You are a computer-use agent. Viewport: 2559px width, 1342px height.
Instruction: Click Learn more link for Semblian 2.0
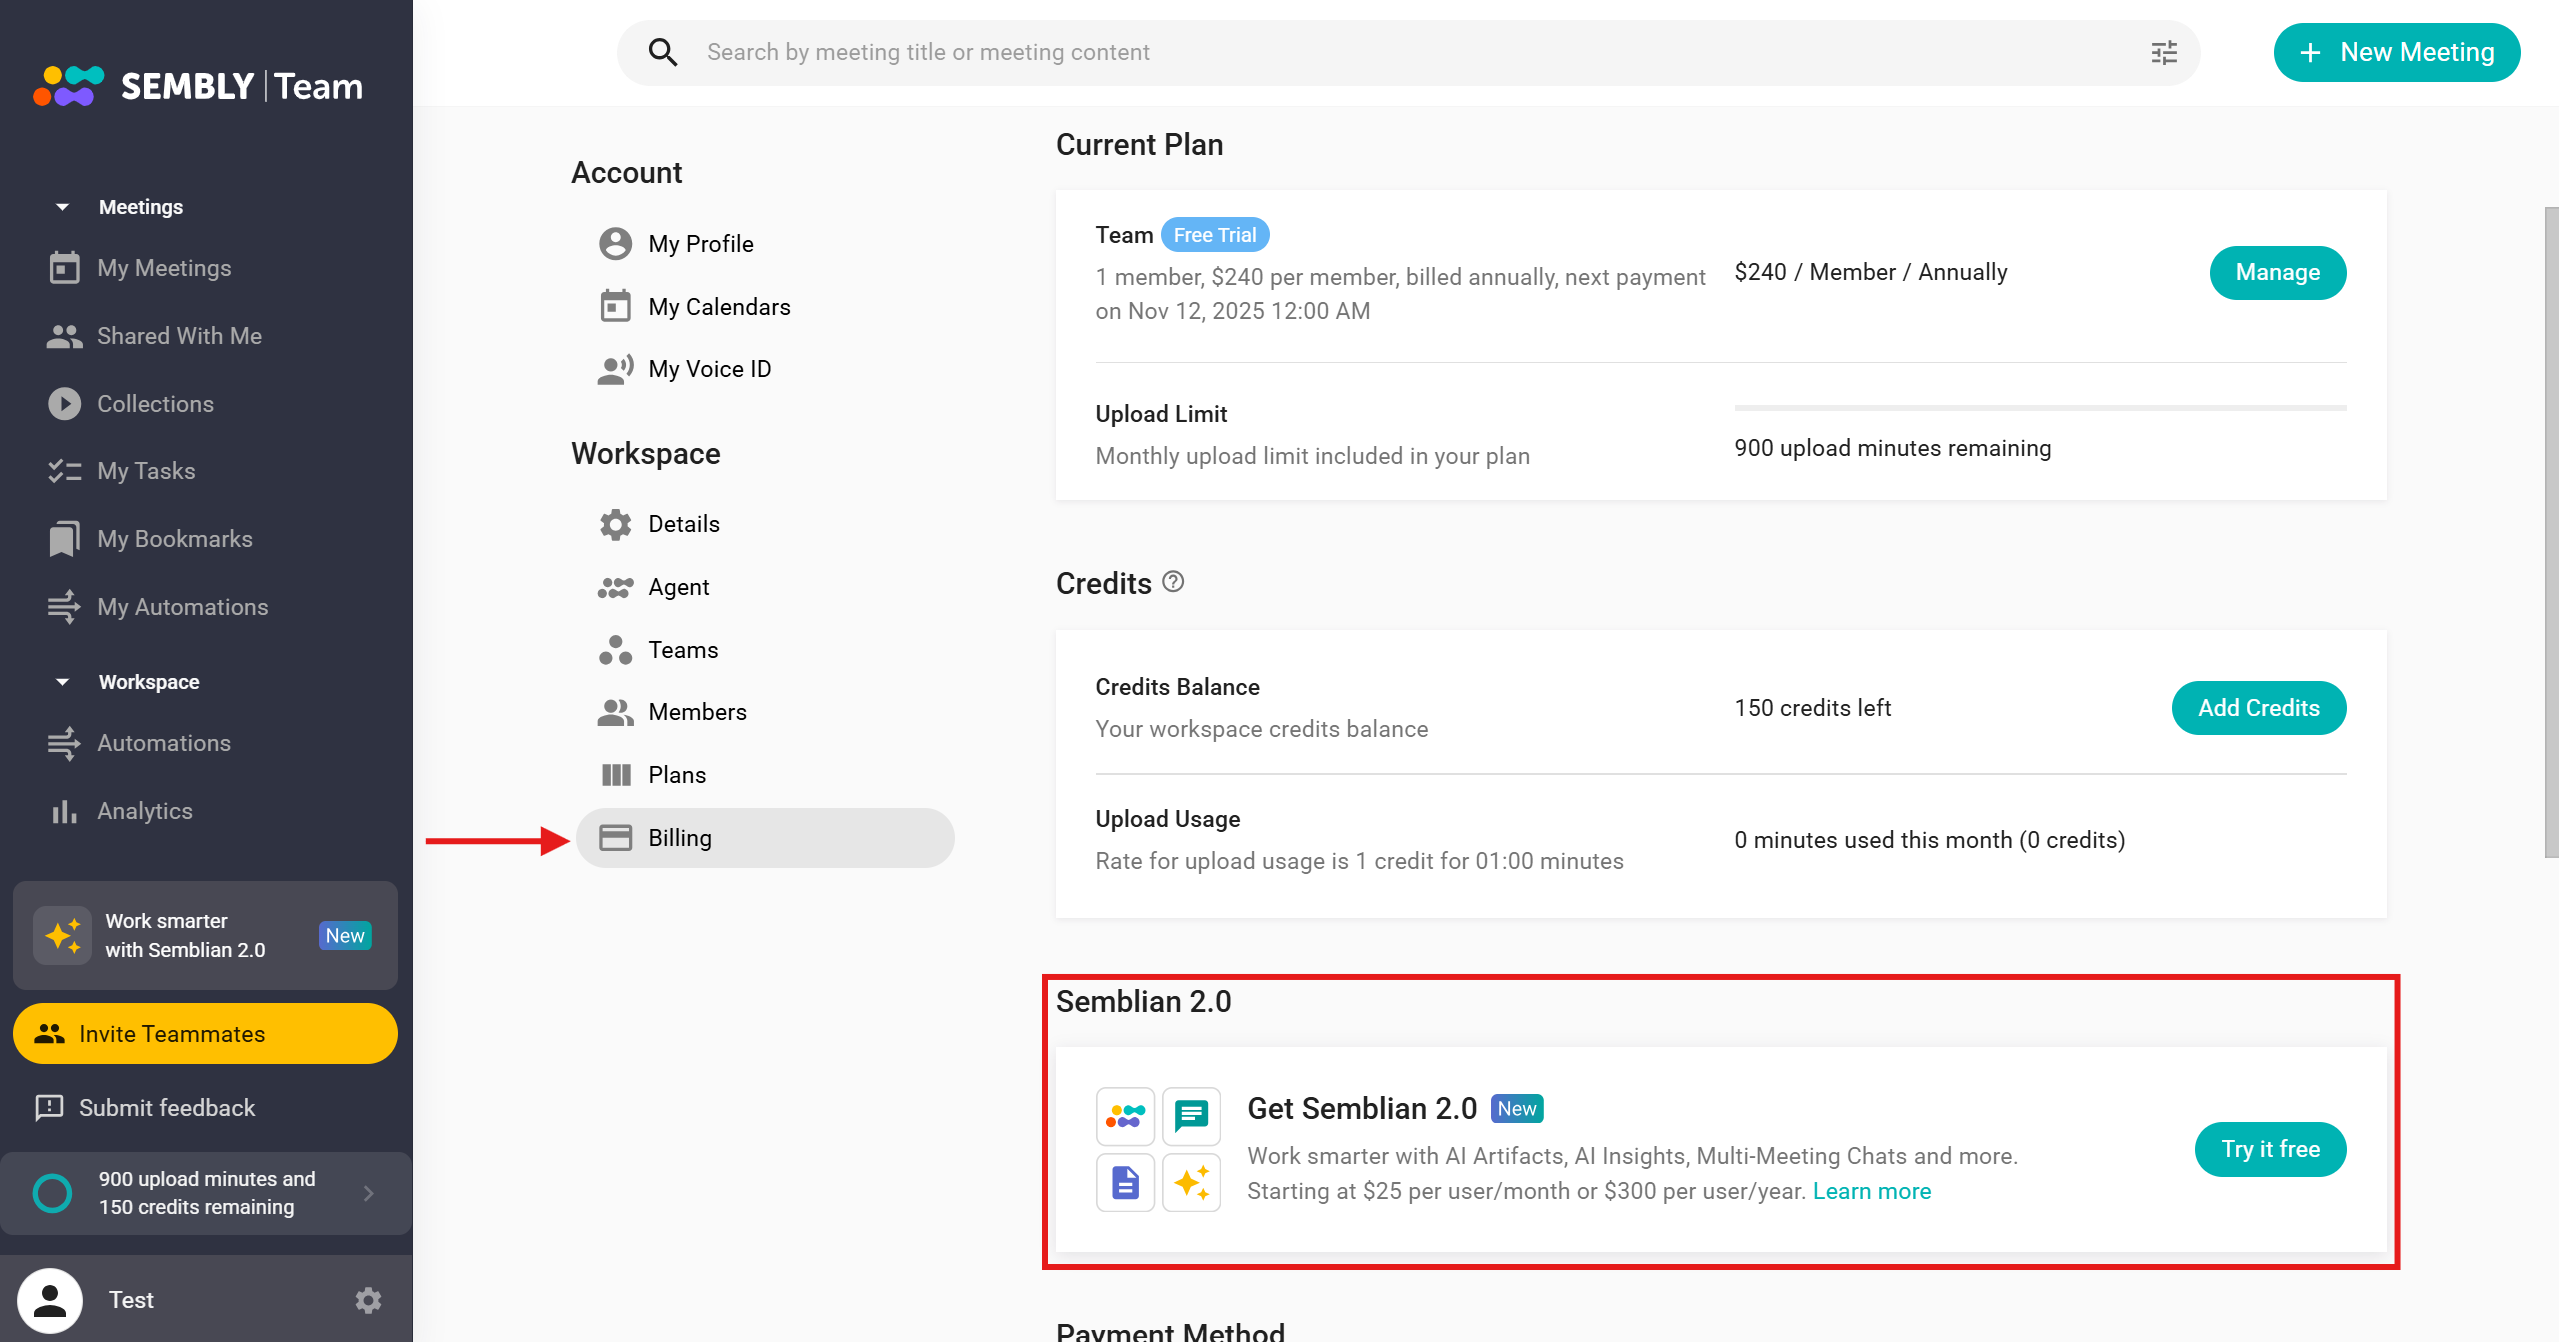point(1871,1191)
